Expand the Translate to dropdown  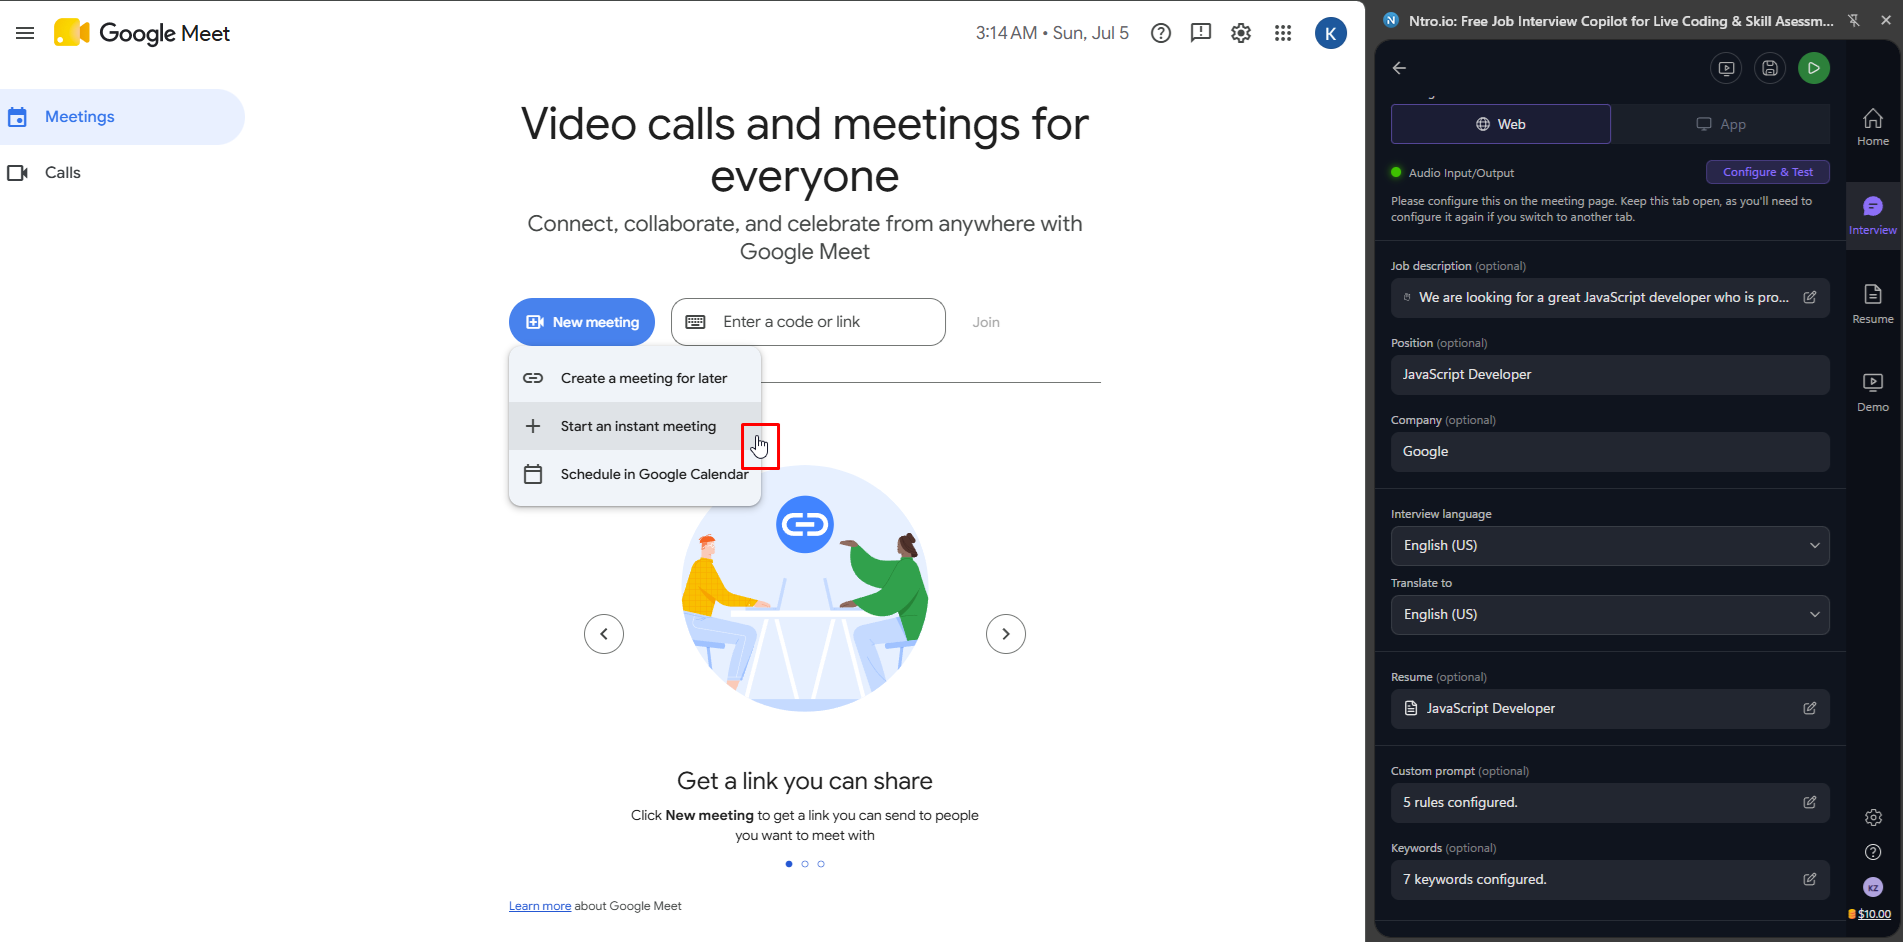pos(1610,614)
